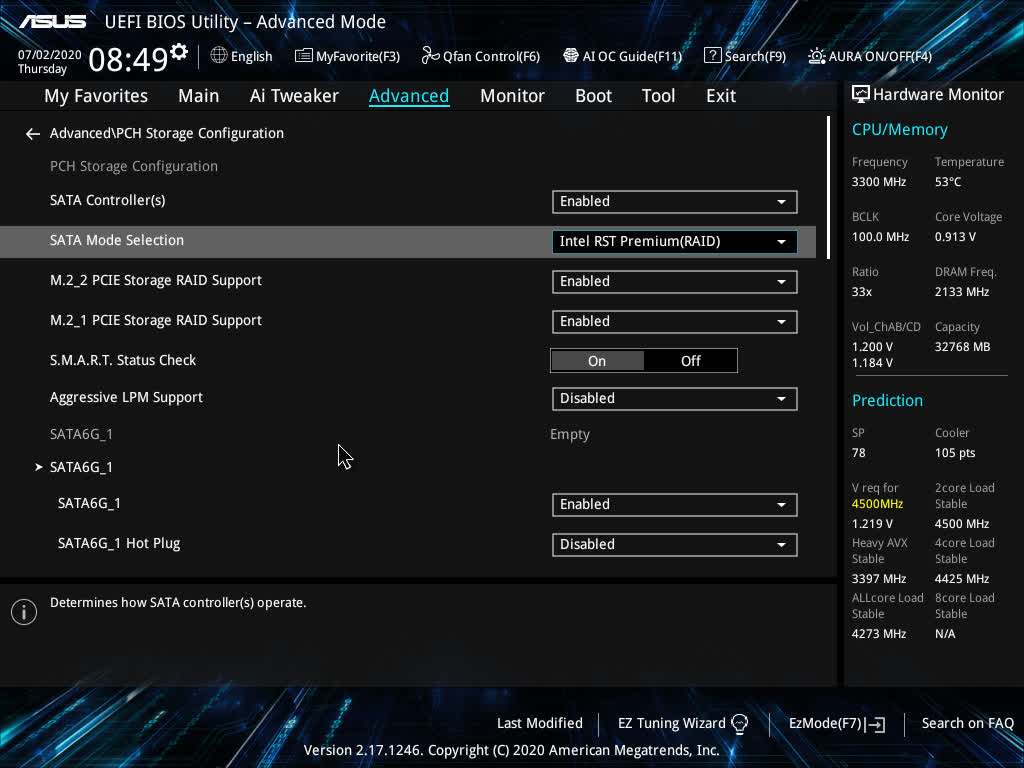Viewport: 1024px width, 768px height.
Task: Click the Prediction heading
Action: tap(887, 400)
